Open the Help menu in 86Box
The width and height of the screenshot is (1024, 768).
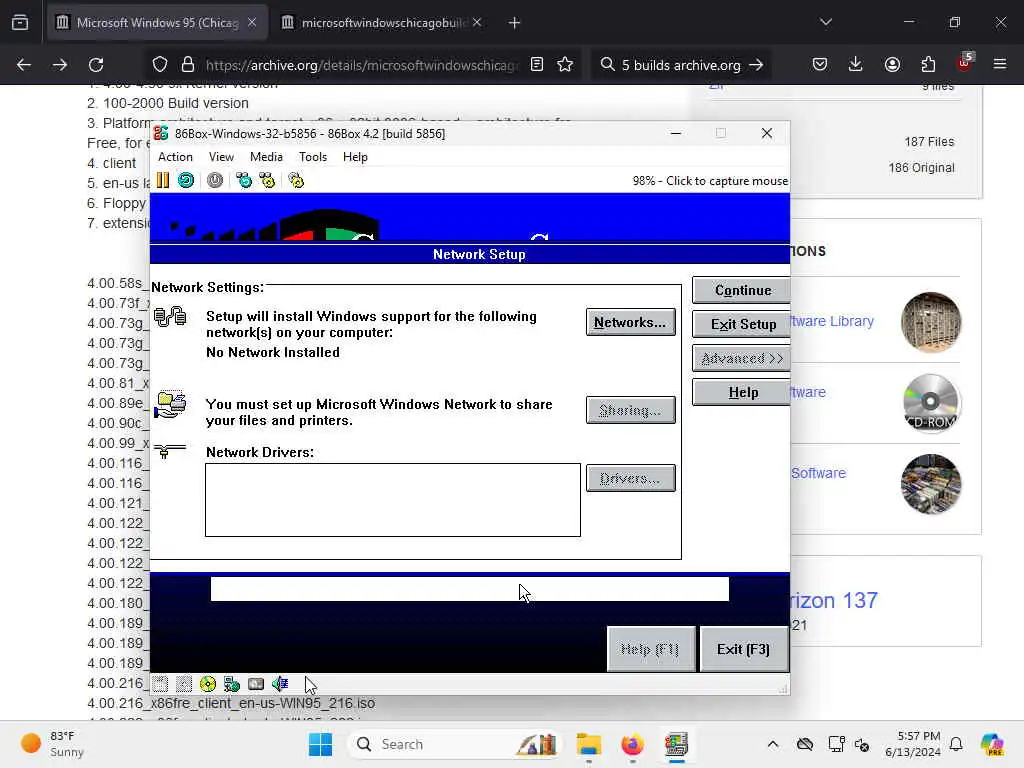355,157
